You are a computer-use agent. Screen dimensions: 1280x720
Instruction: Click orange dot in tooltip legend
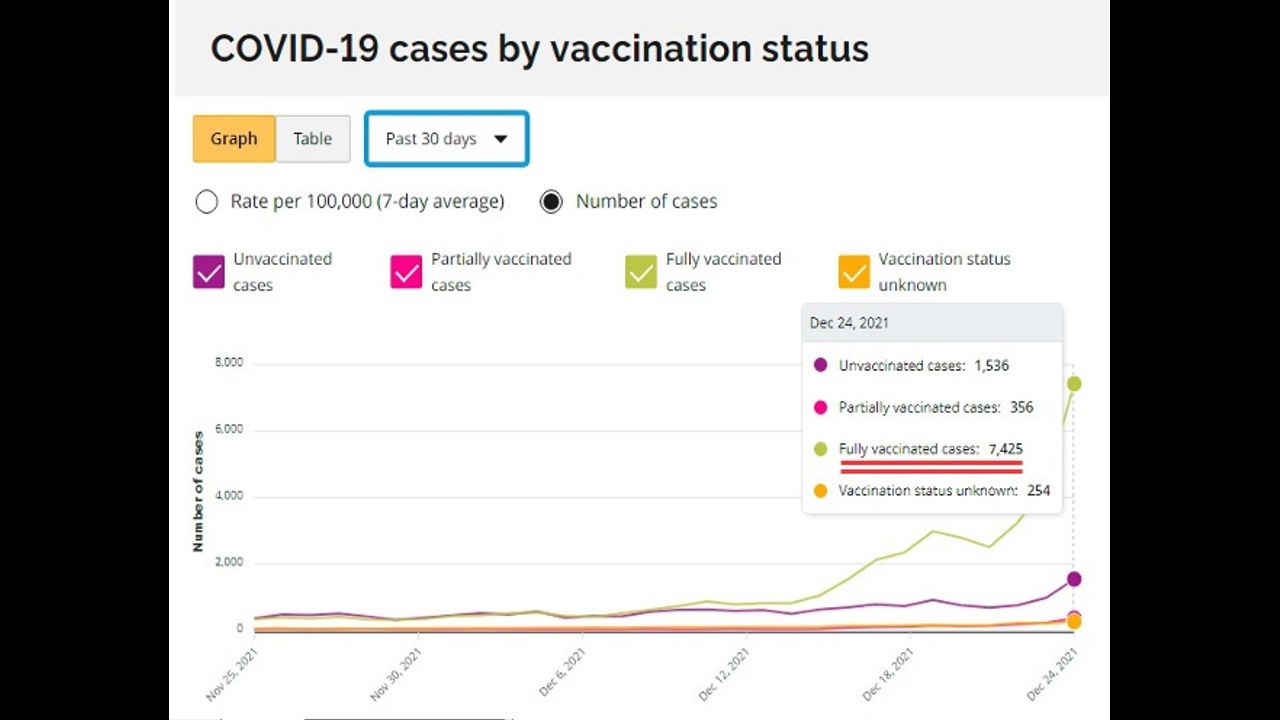[x=821, y=491]
